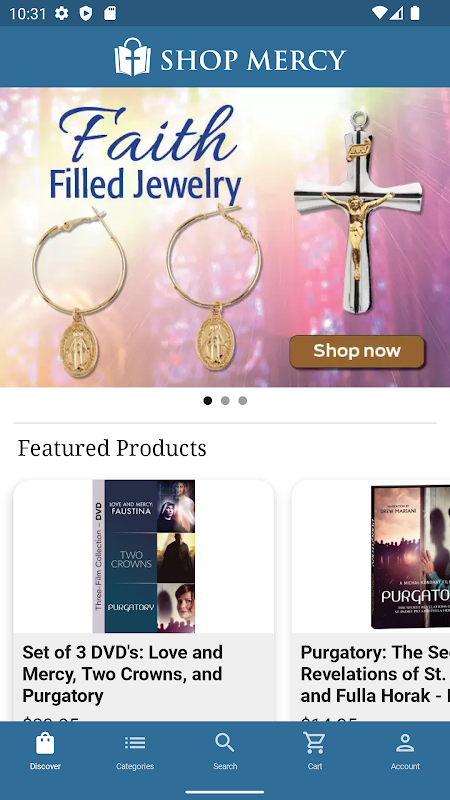Tap the settings gear in status bar

(62, 13)
